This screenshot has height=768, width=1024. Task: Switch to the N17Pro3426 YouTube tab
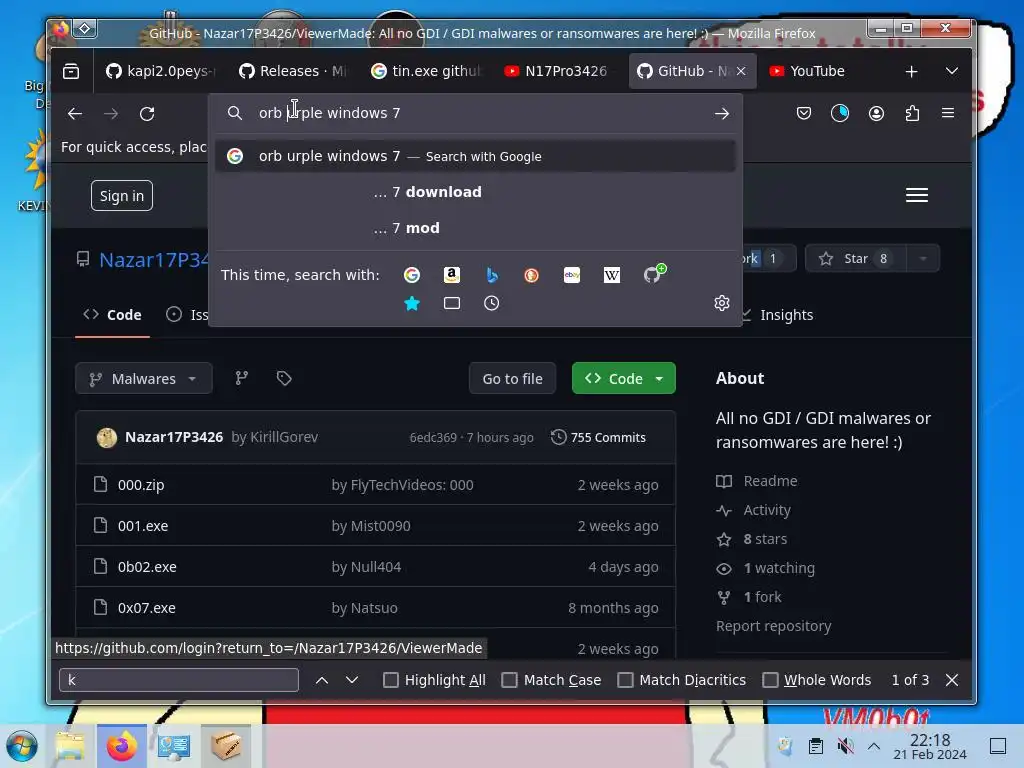coord(557,71)
